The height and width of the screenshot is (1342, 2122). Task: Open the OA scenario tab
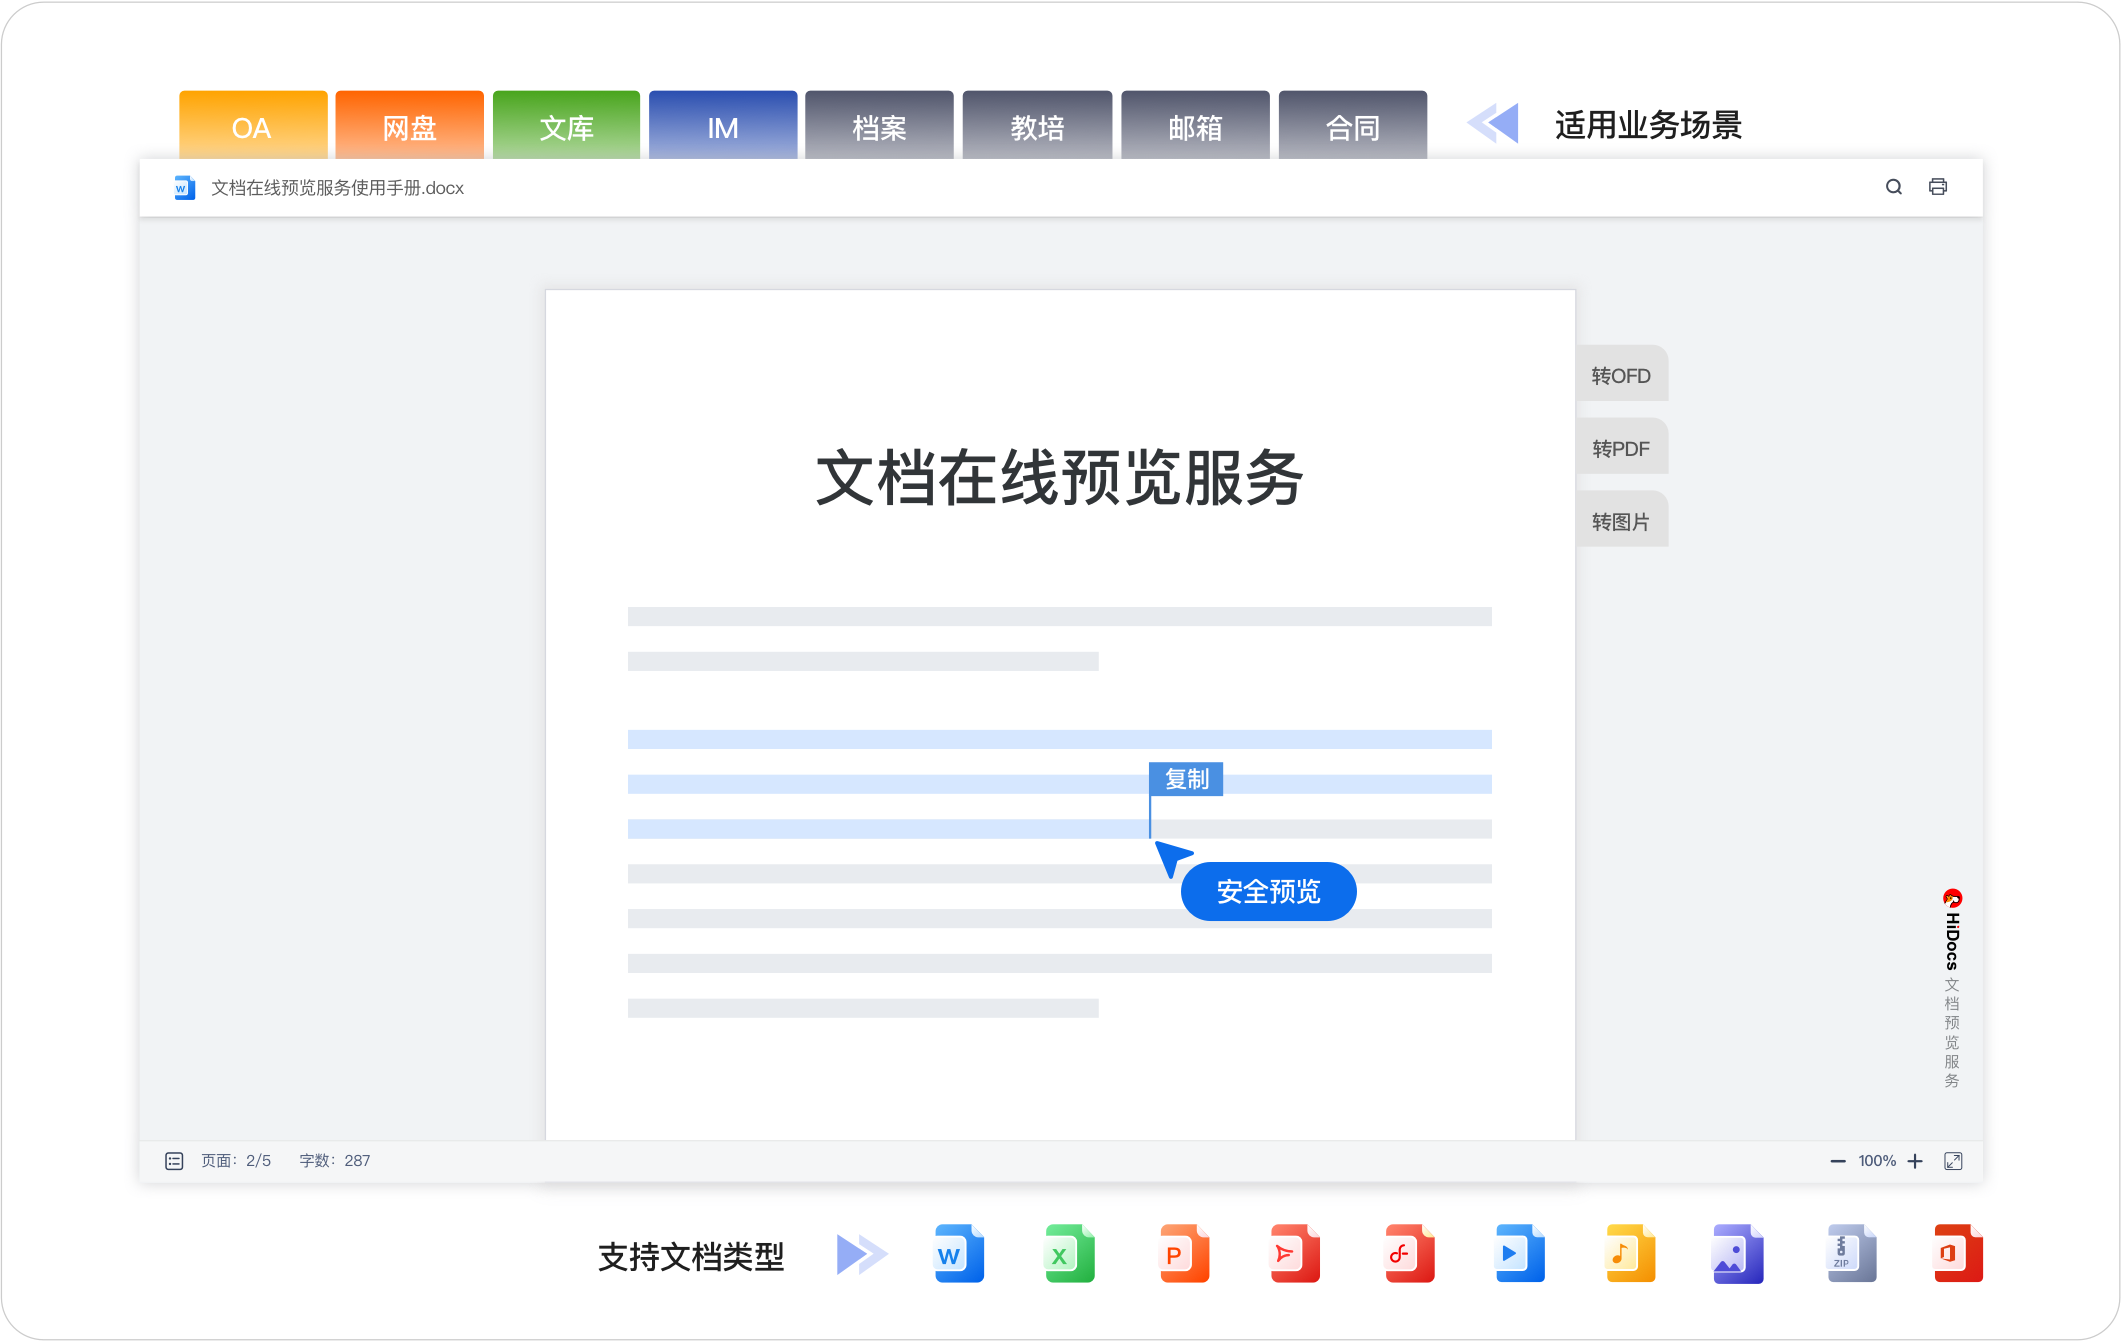click(x=253, y=126)
